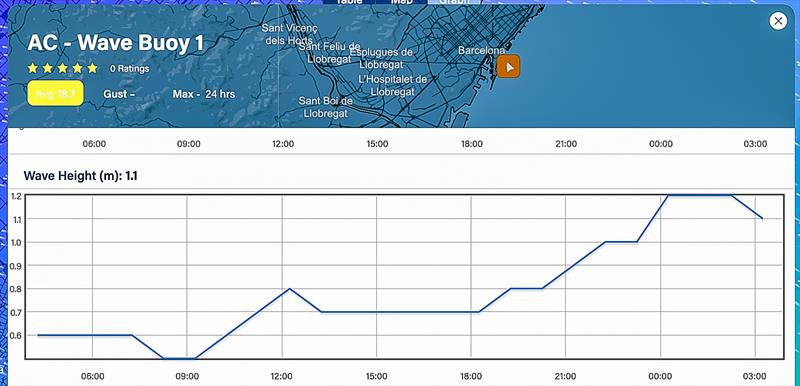Viewport: 800px width, 386px height.
Task: Switch to the Map tab
Action: click(x=402, y=2)
